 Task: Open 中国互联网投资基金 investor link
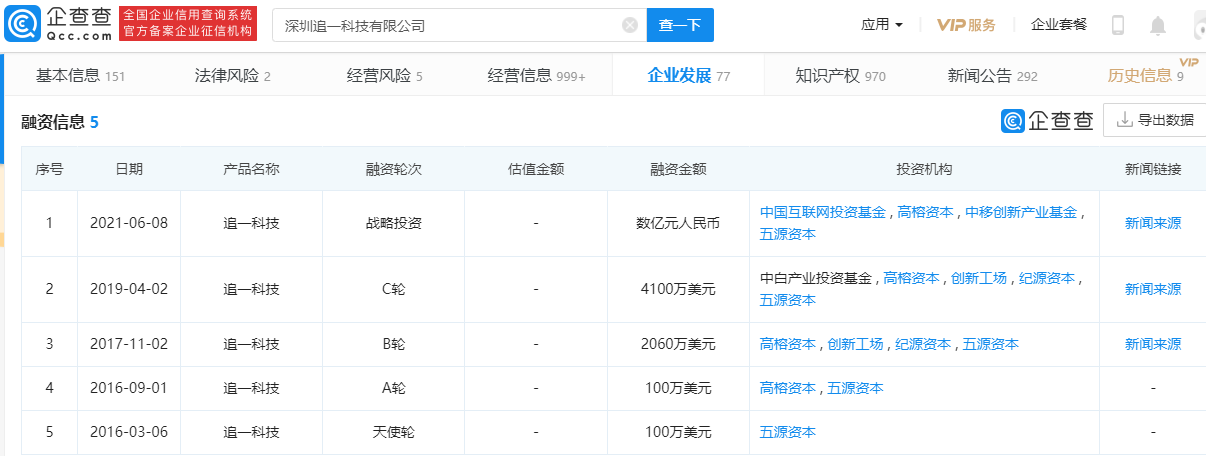pos(823,212)
